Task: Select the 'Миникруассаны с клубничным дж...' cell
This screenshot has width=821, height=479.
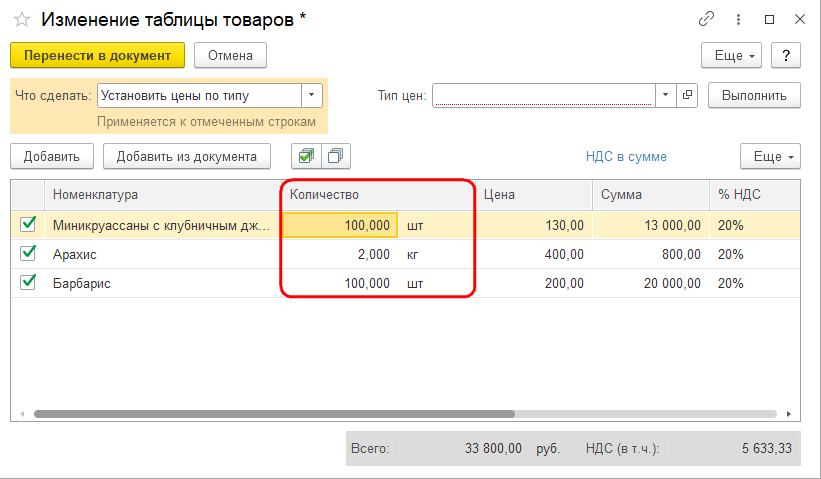Action: pyautogui.click(x=163, y=225)
